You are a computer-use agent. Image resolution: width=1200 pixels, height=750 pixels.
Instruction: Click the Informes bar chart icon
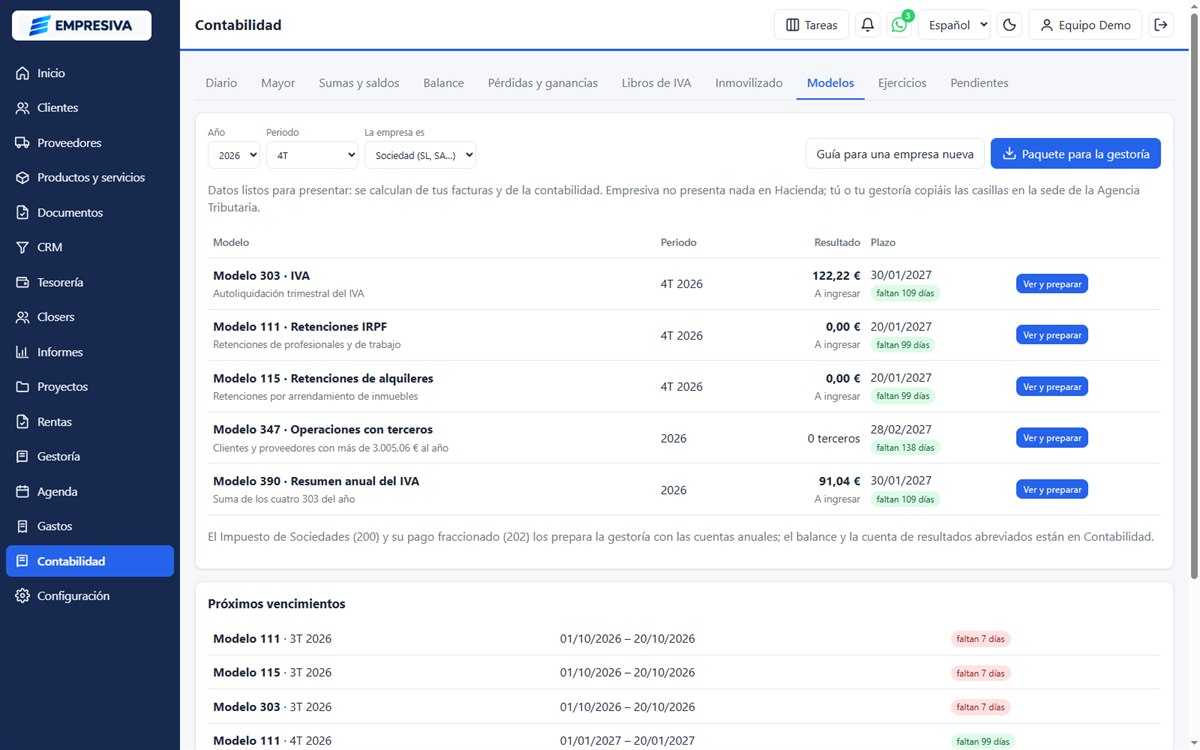(x=22, y=352)
